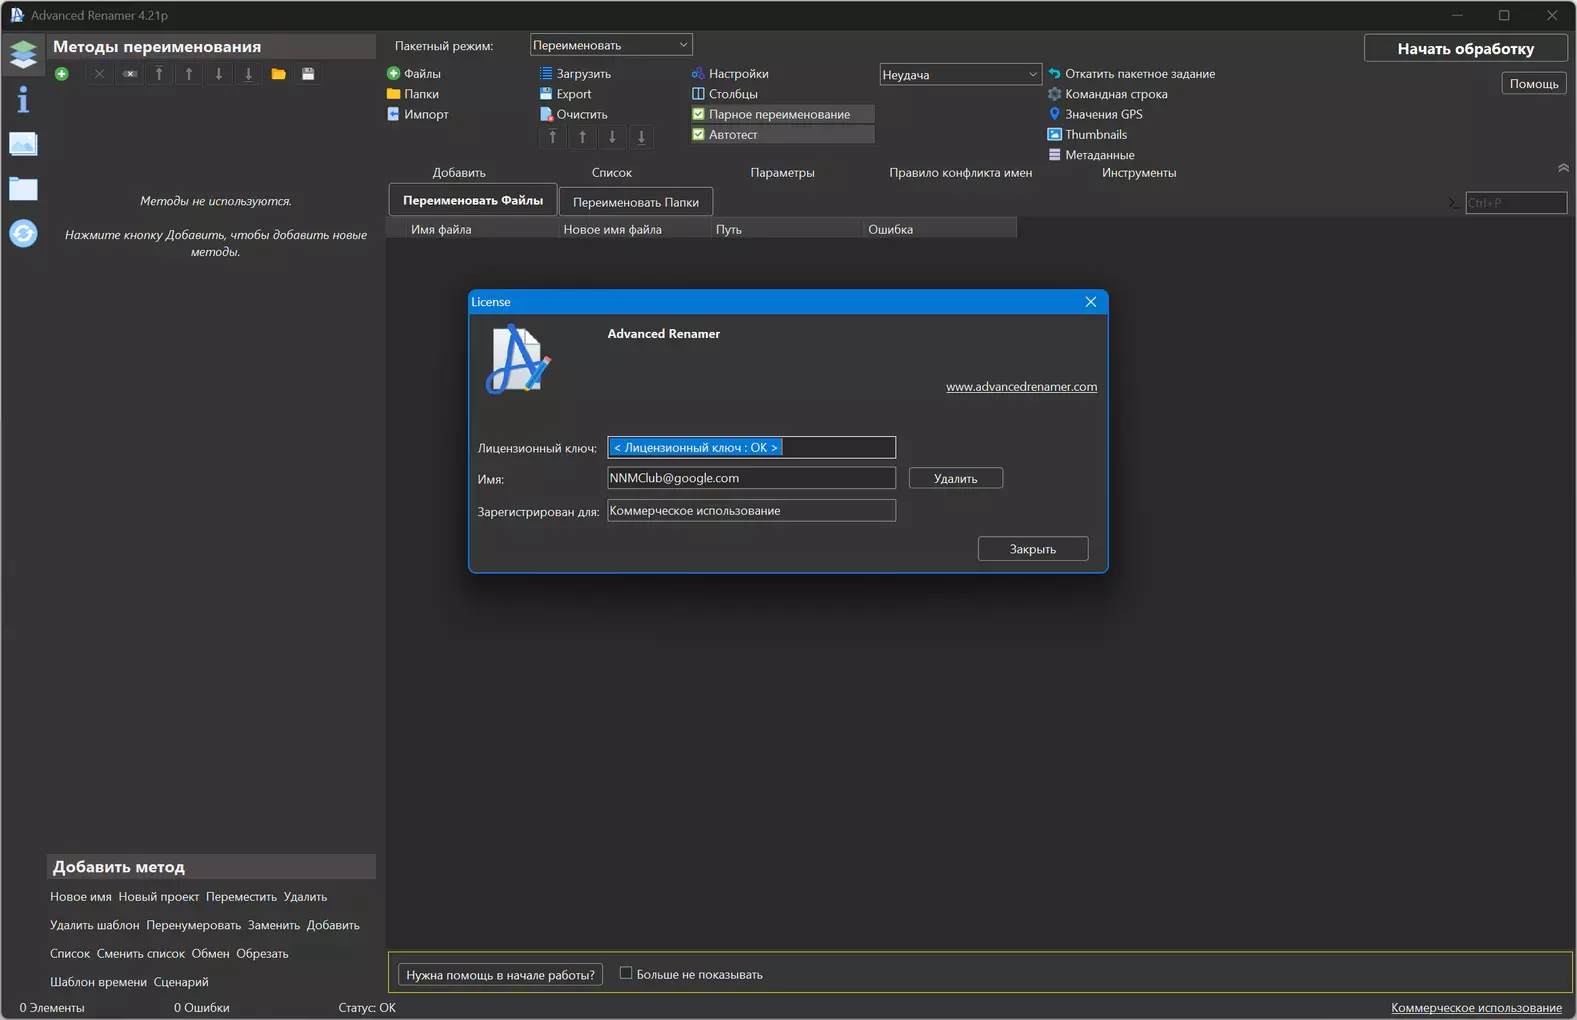Move list item to bottom, arrow below Очистить
The image size is (1577, 1020).
(642, 137)
